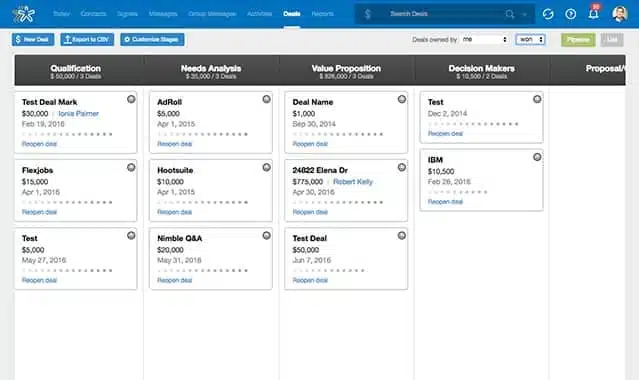Switch to Pipeline view
Viewport: 639px width, 380px height.
click(578, 40)
